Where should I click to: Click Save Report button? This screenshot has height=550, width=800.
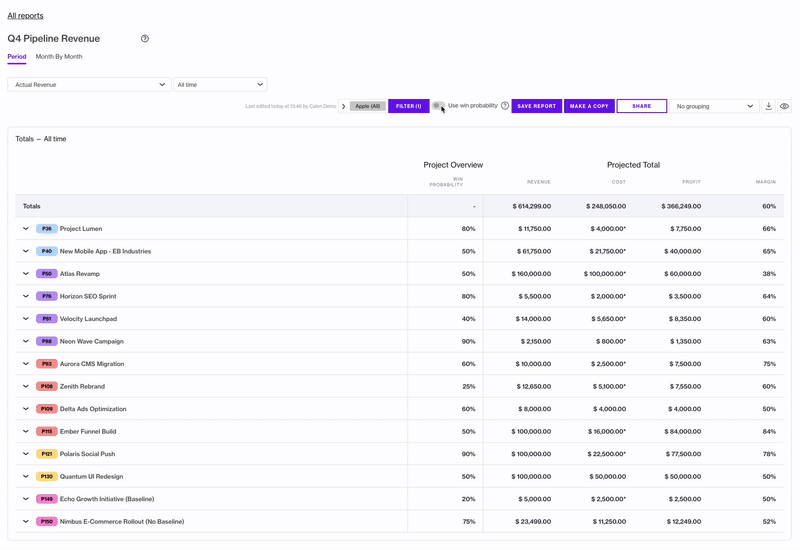click(537, 106)
